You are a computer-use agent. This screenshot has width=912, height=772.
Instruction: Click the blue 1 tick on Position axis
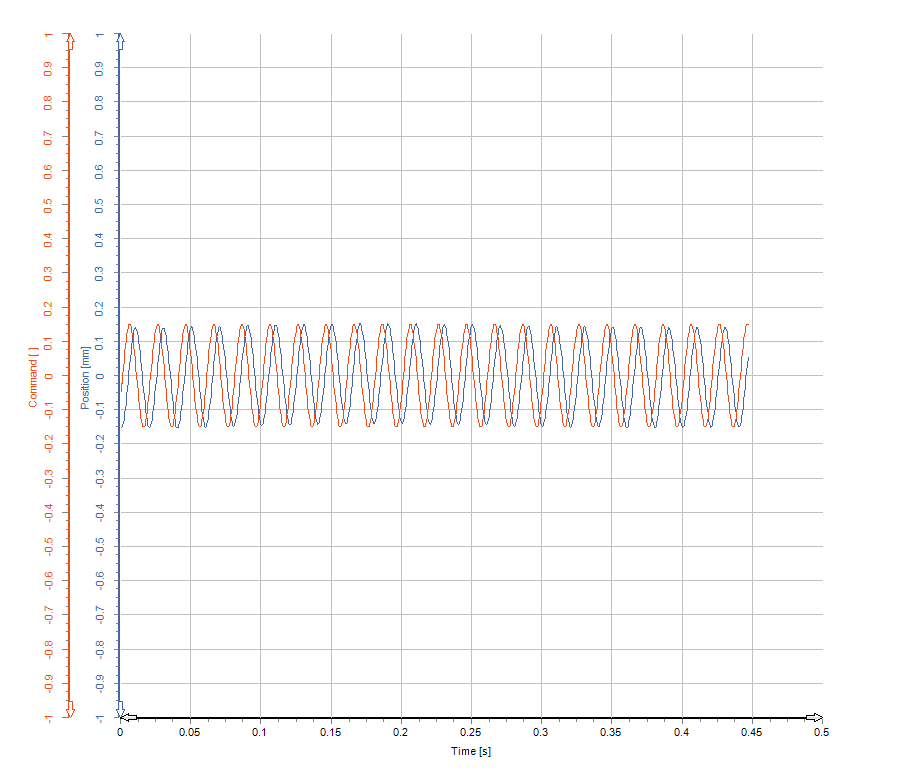click(x=99, y=35)
